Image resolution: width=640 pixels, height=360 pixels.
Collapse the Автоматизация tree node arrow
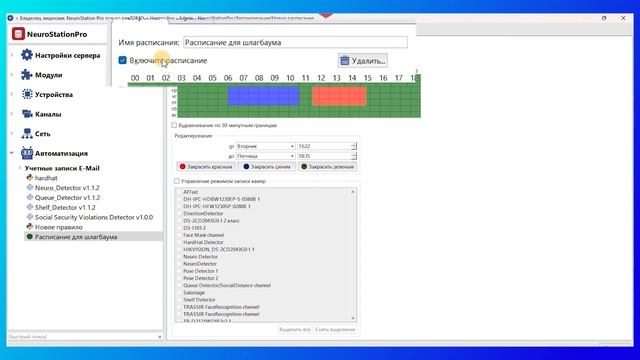coord(12,153)
